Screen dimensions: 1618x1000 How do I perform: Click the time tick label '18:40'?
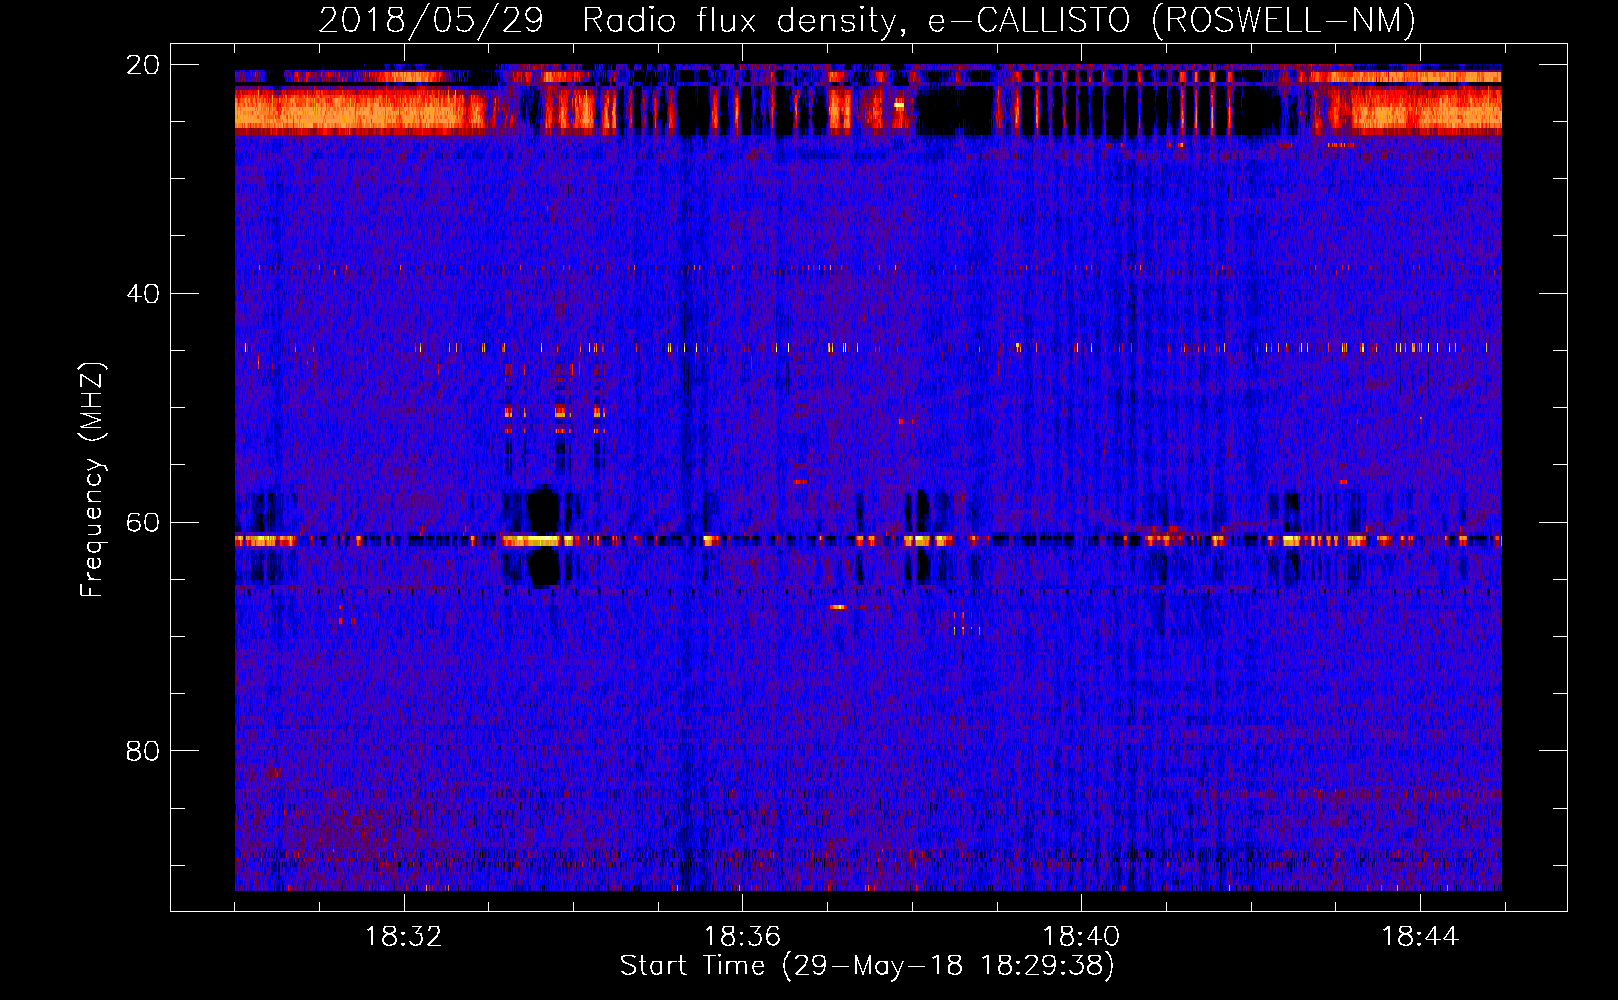[x=1081, y=937]
